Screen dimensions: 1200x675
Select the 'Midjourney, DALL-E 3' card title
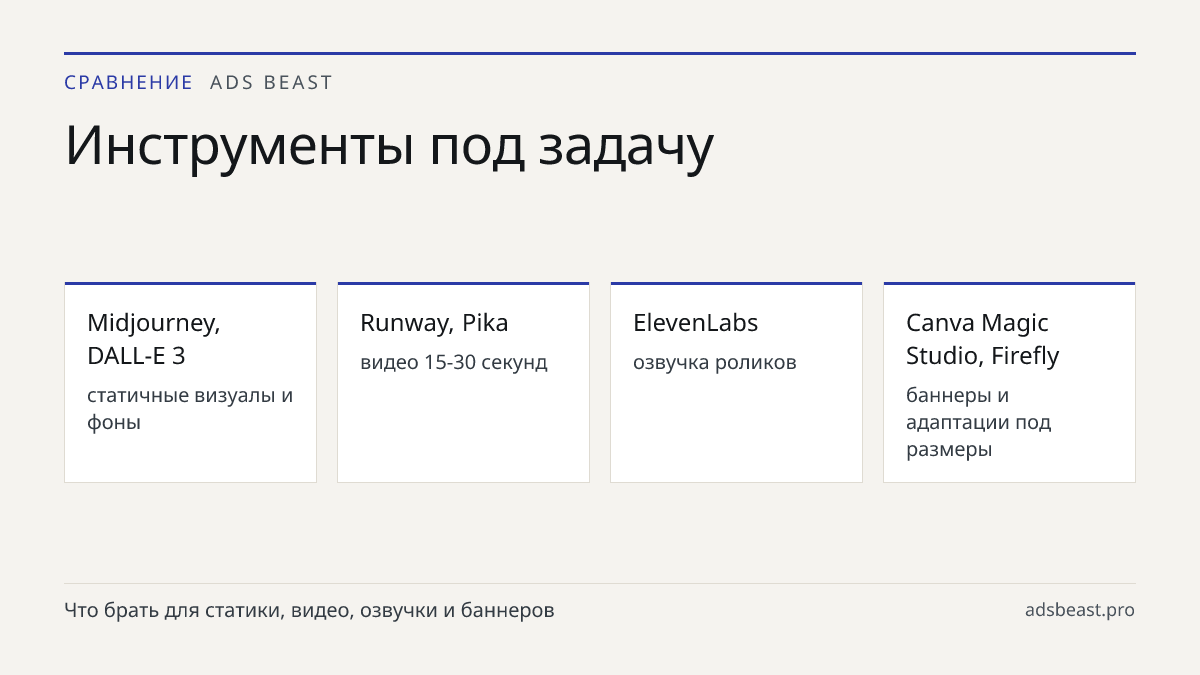[x=154, y=339]
